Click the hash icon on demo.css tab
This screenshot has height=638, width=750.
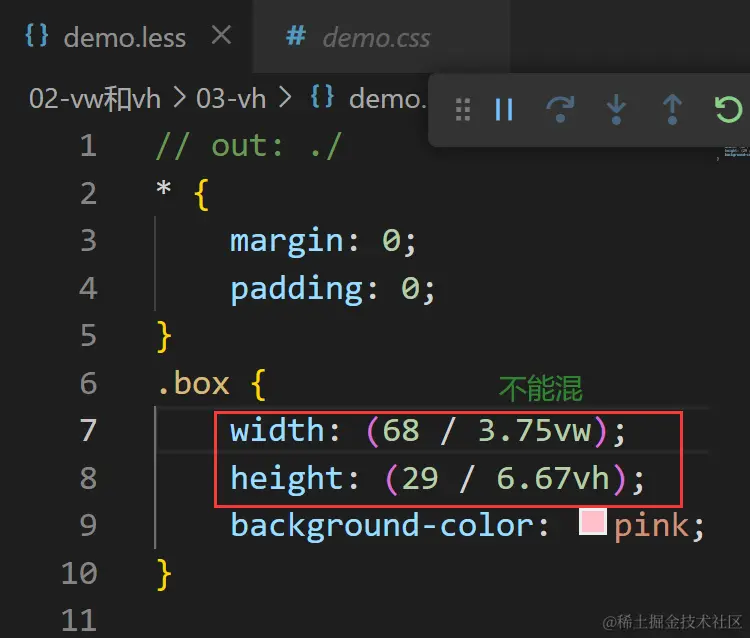pos(296,36)
